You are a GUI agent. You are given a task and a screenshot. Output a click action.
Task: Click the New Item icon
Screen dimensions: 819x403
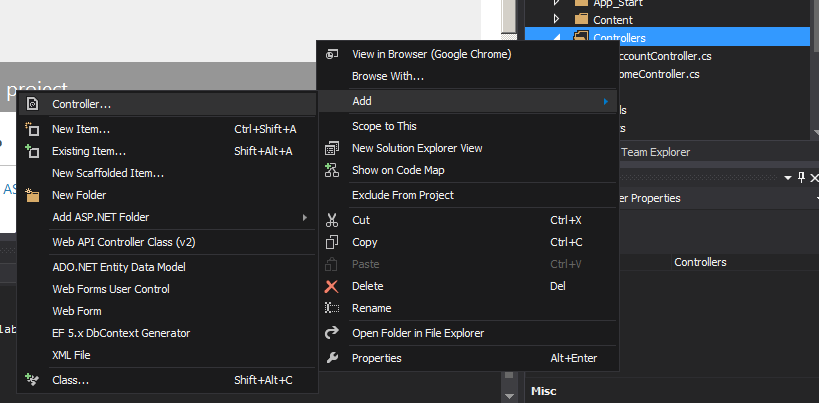32,129
